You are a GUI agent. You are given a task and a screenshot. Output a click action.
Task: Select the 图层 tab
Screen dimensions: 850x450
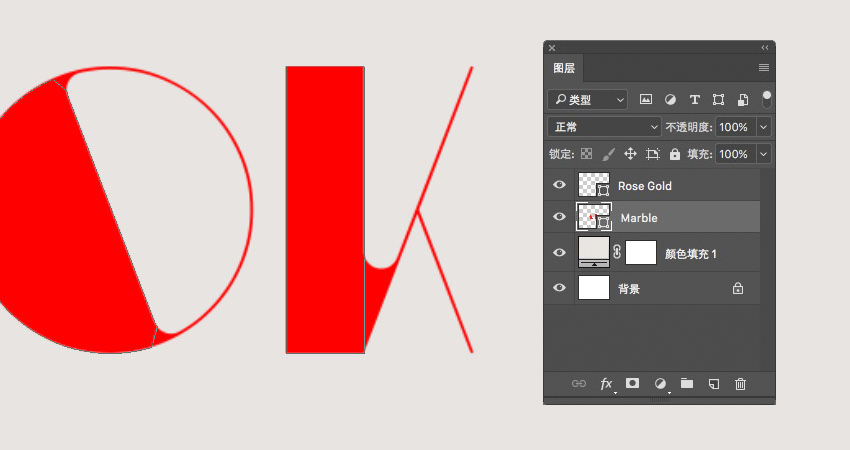tap(564, 68)
